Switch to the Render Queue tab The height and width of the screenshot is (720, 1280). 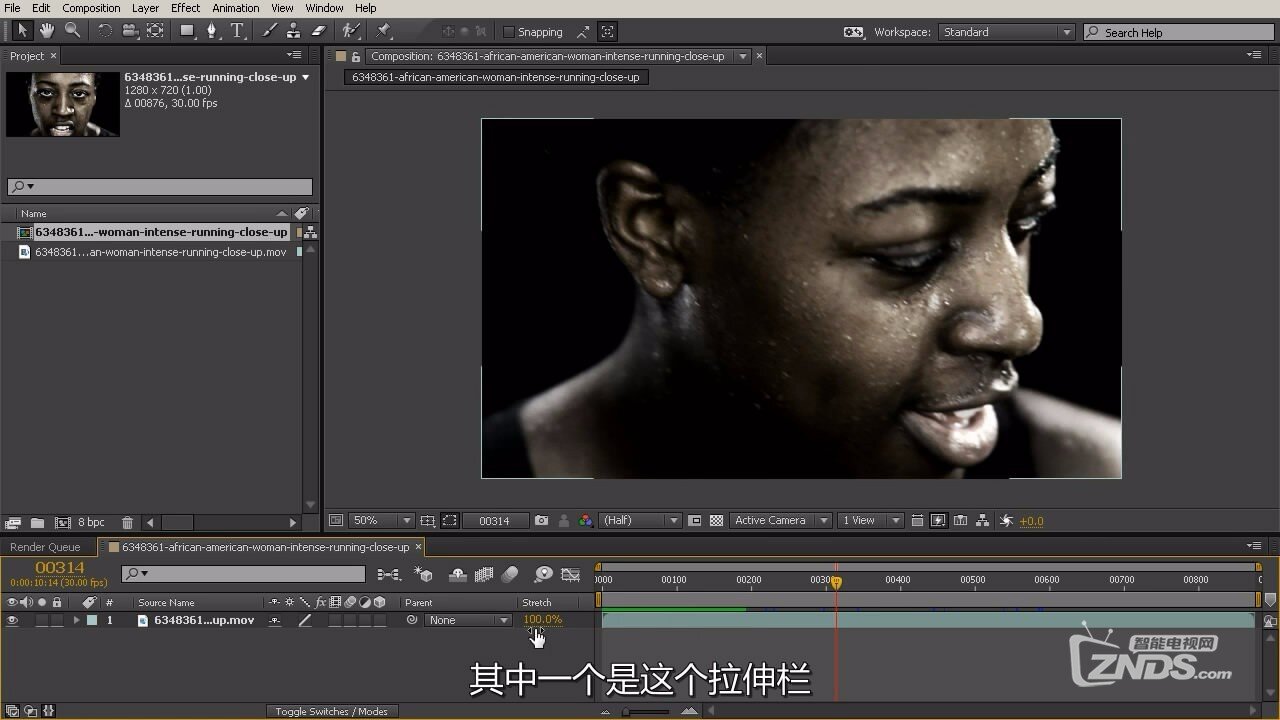[x=45, y=547]
